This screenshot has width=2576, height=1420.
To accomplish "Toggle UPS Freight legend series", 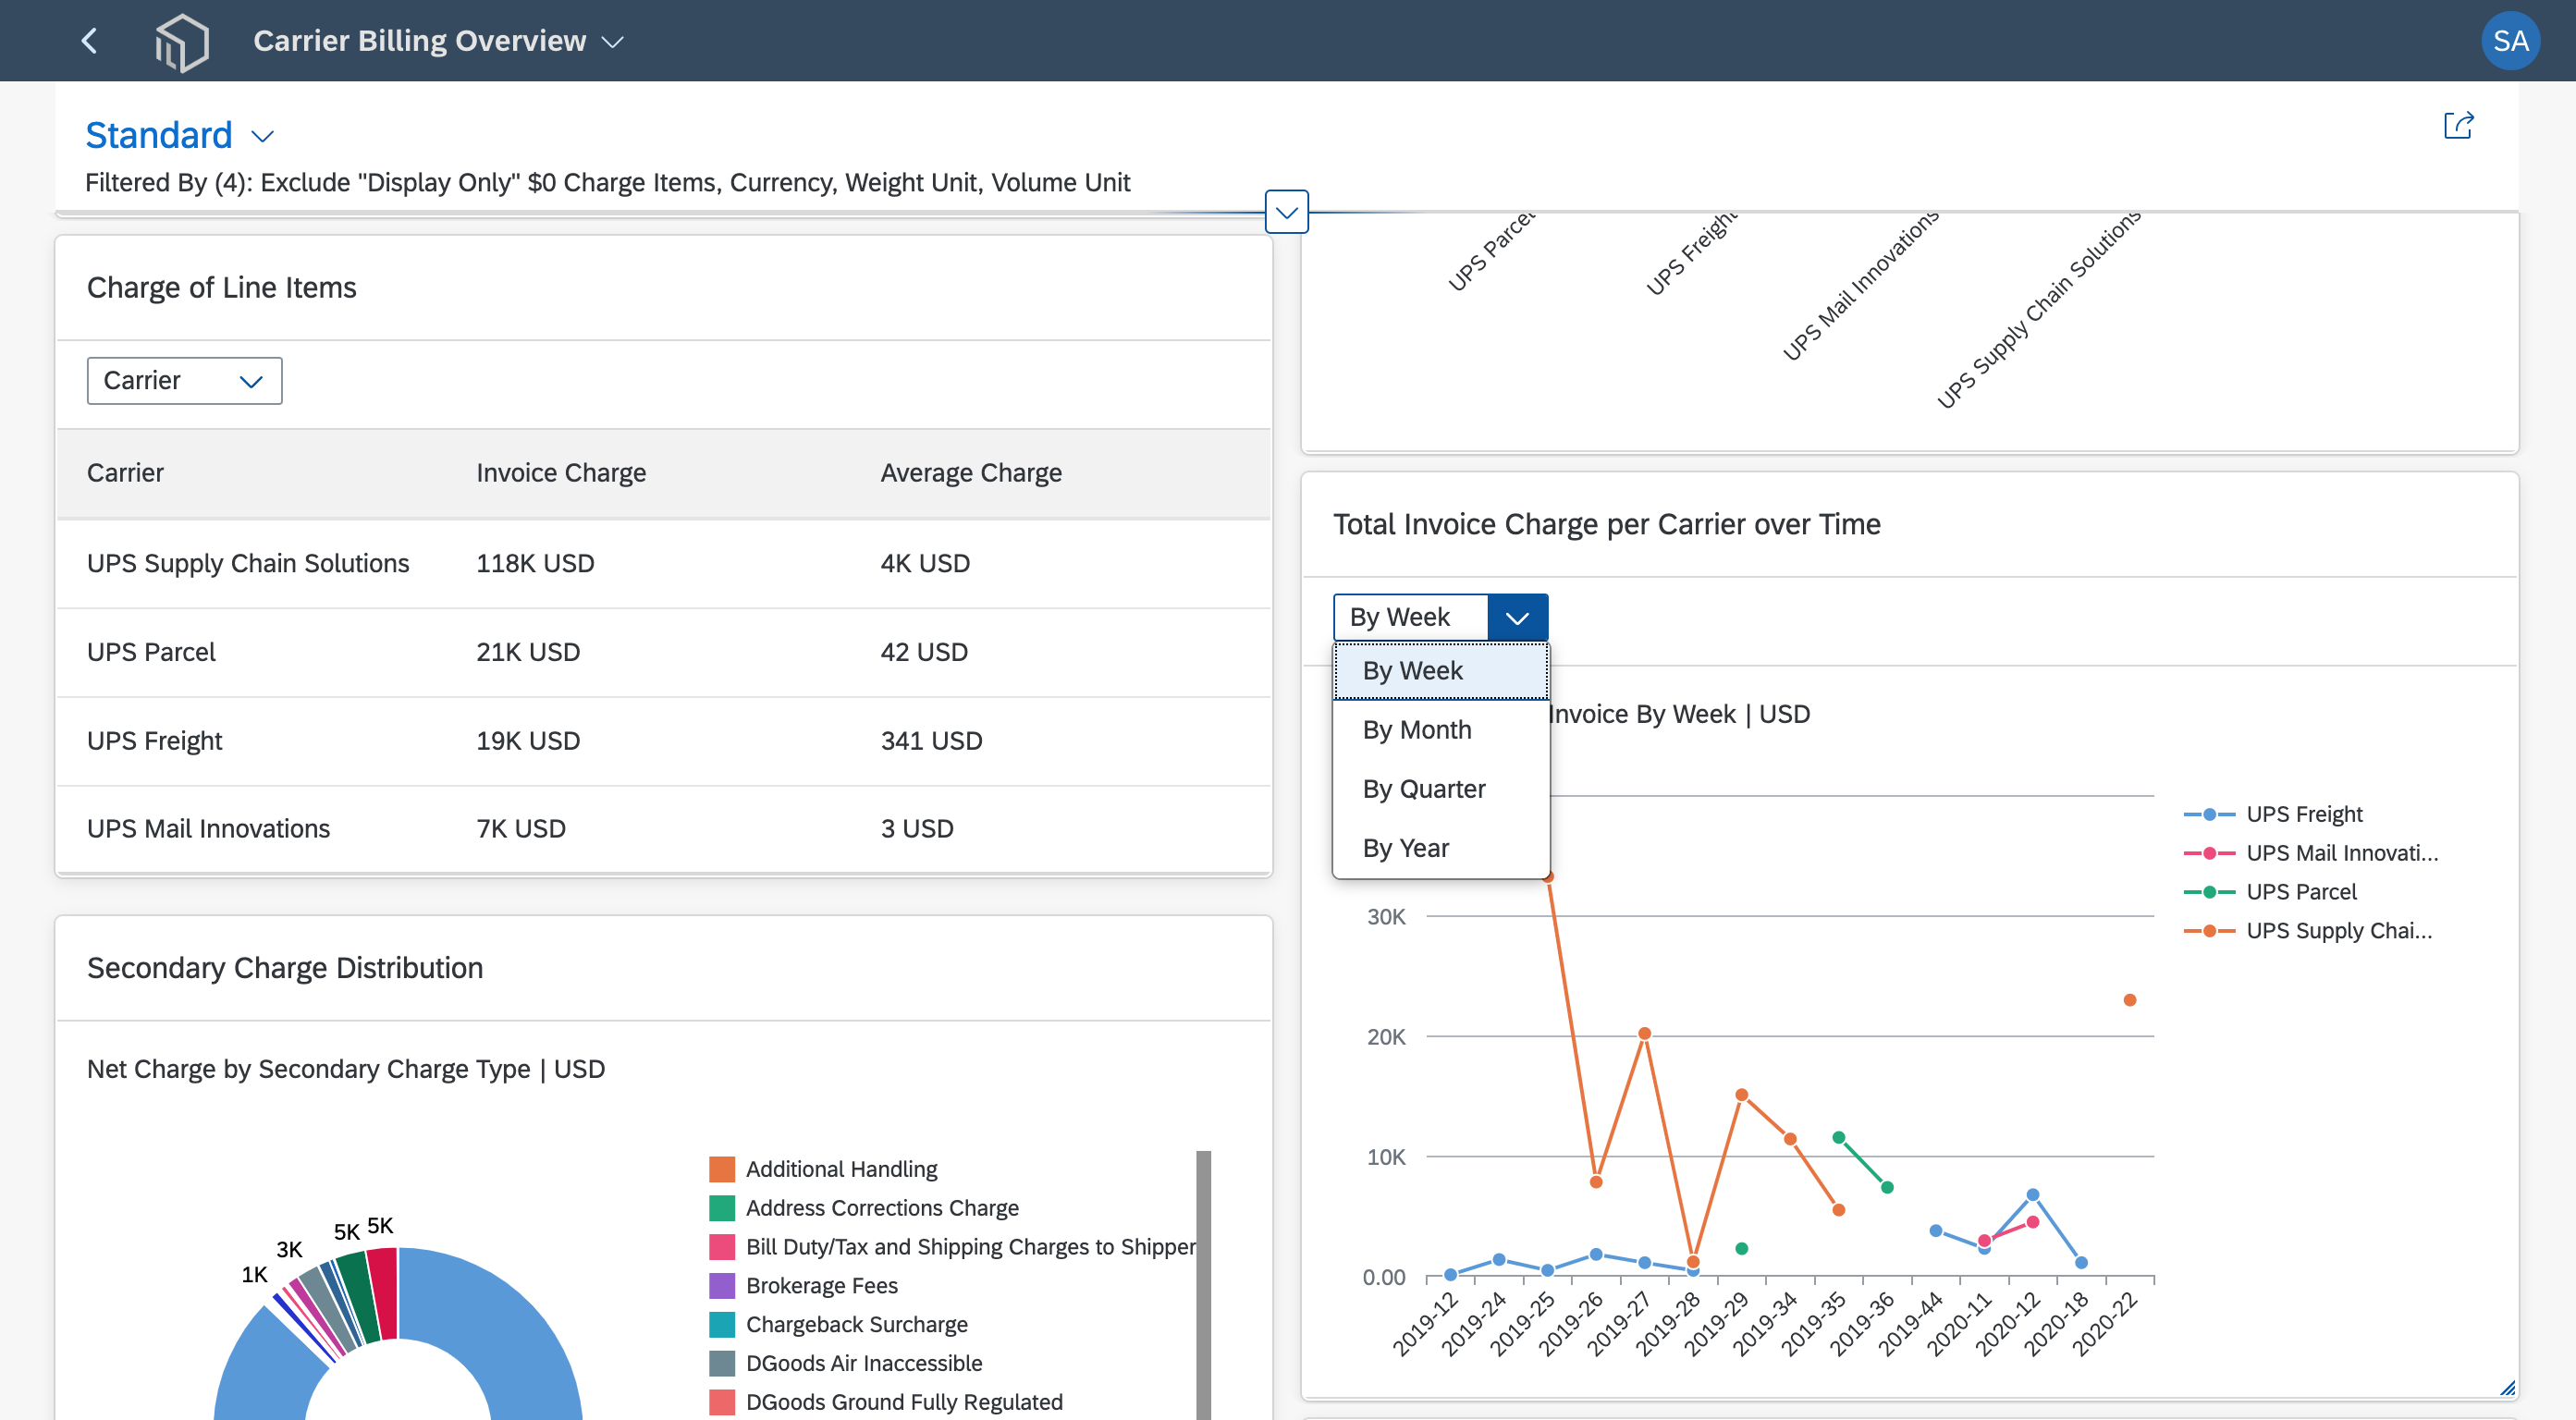I will (2273, 814).
